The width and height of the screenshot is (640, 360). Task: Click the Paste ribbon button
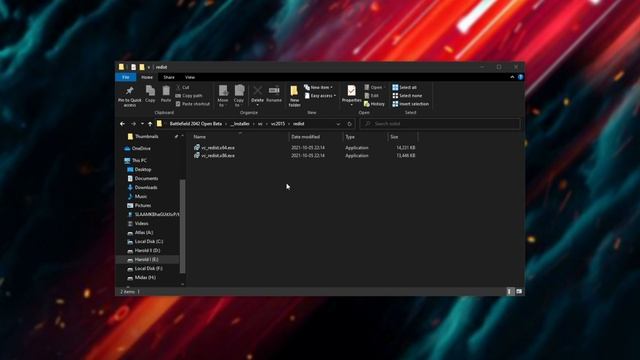point(166,94)
